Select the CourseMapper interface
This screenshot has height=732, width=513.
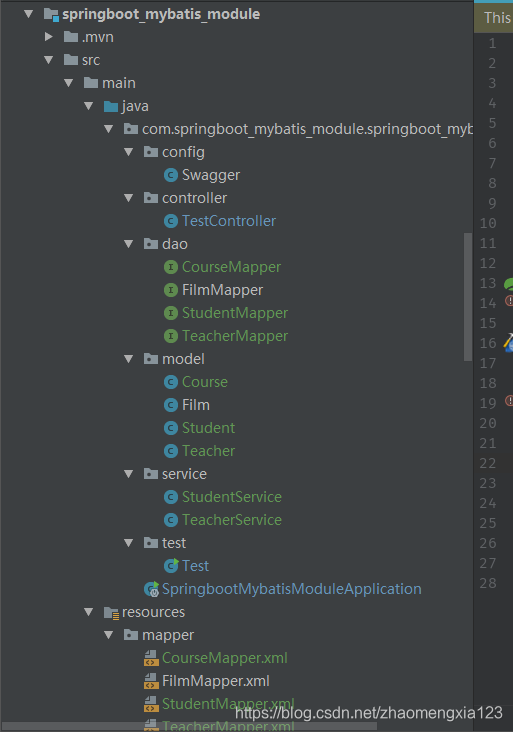point(232,267)
